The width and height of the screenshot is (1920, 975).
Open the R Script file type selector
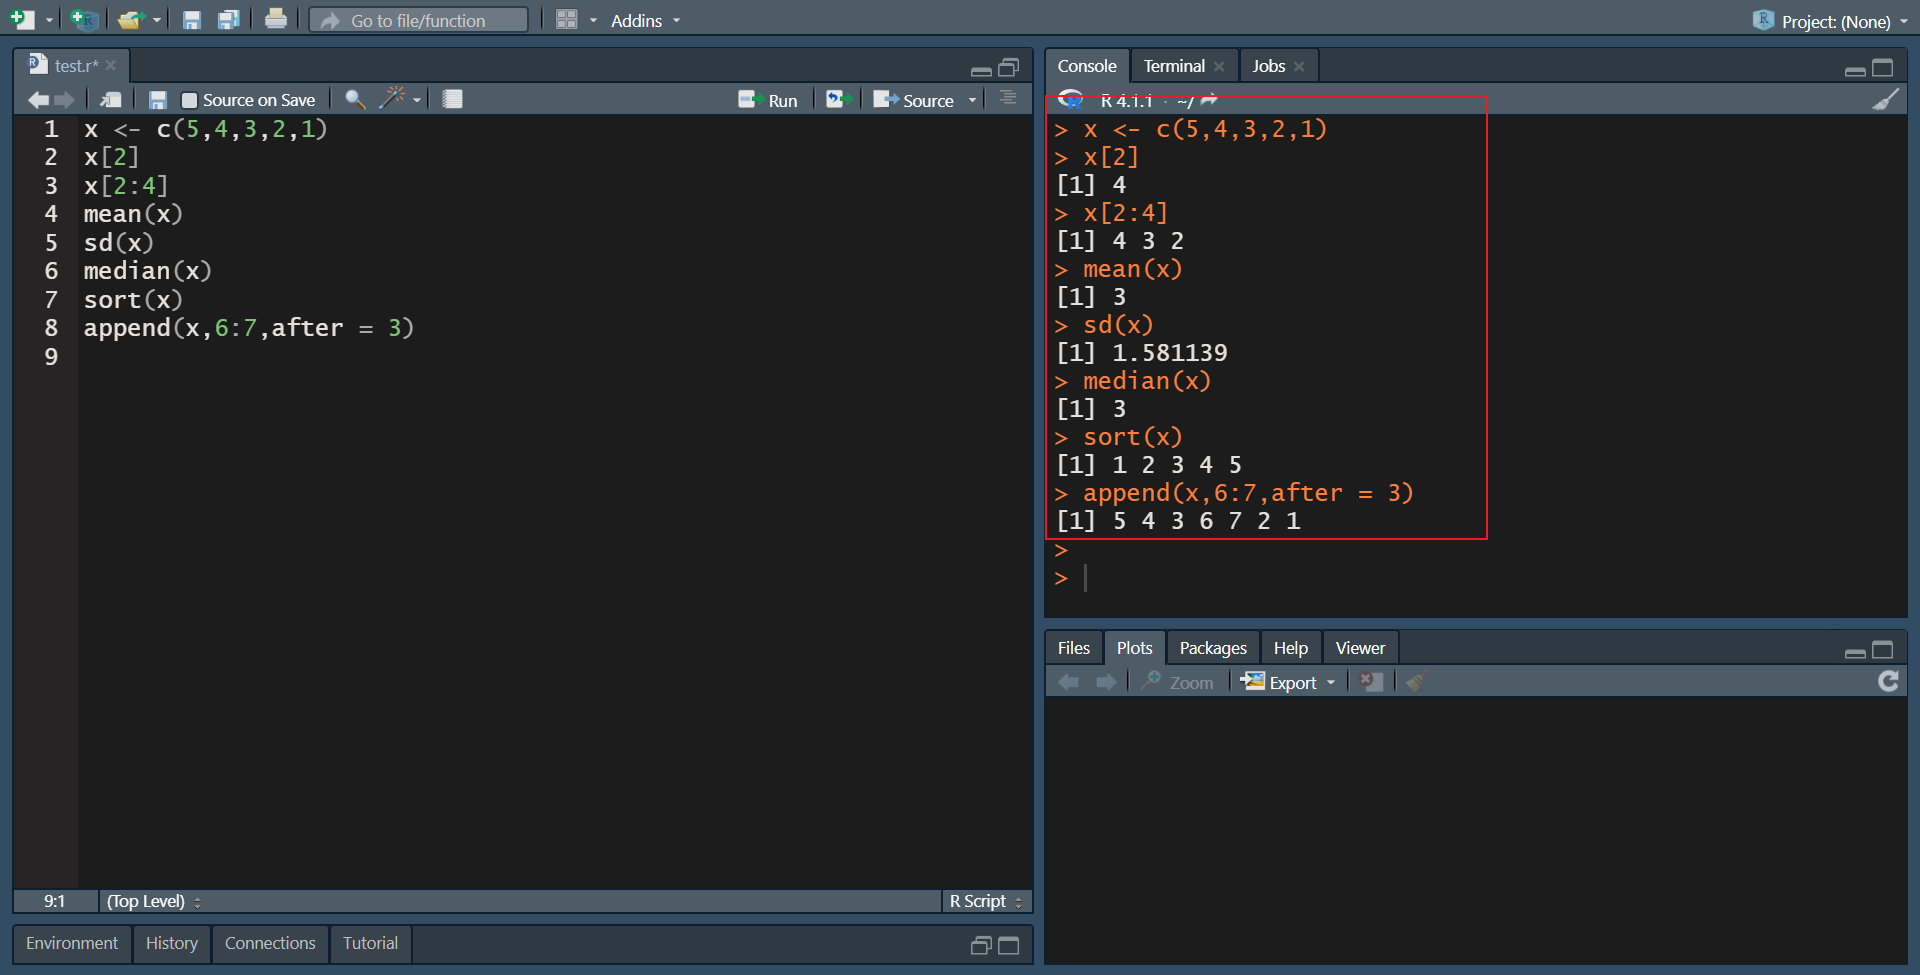pos(986,901)
